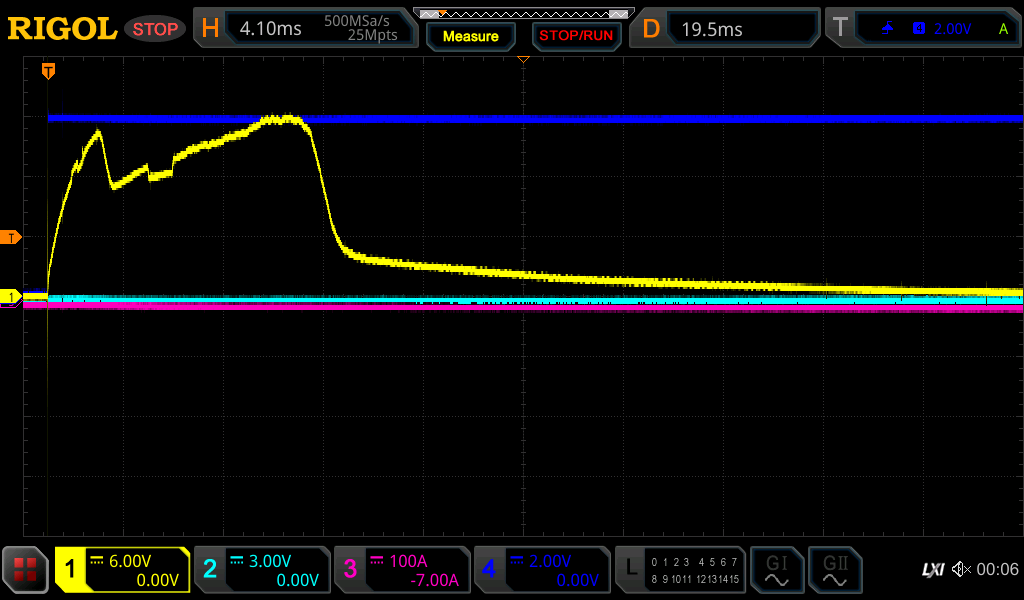This screenshot has height=600, width=1024.
Task: Open the Measure menu
Action: click(x=470, y=36)
